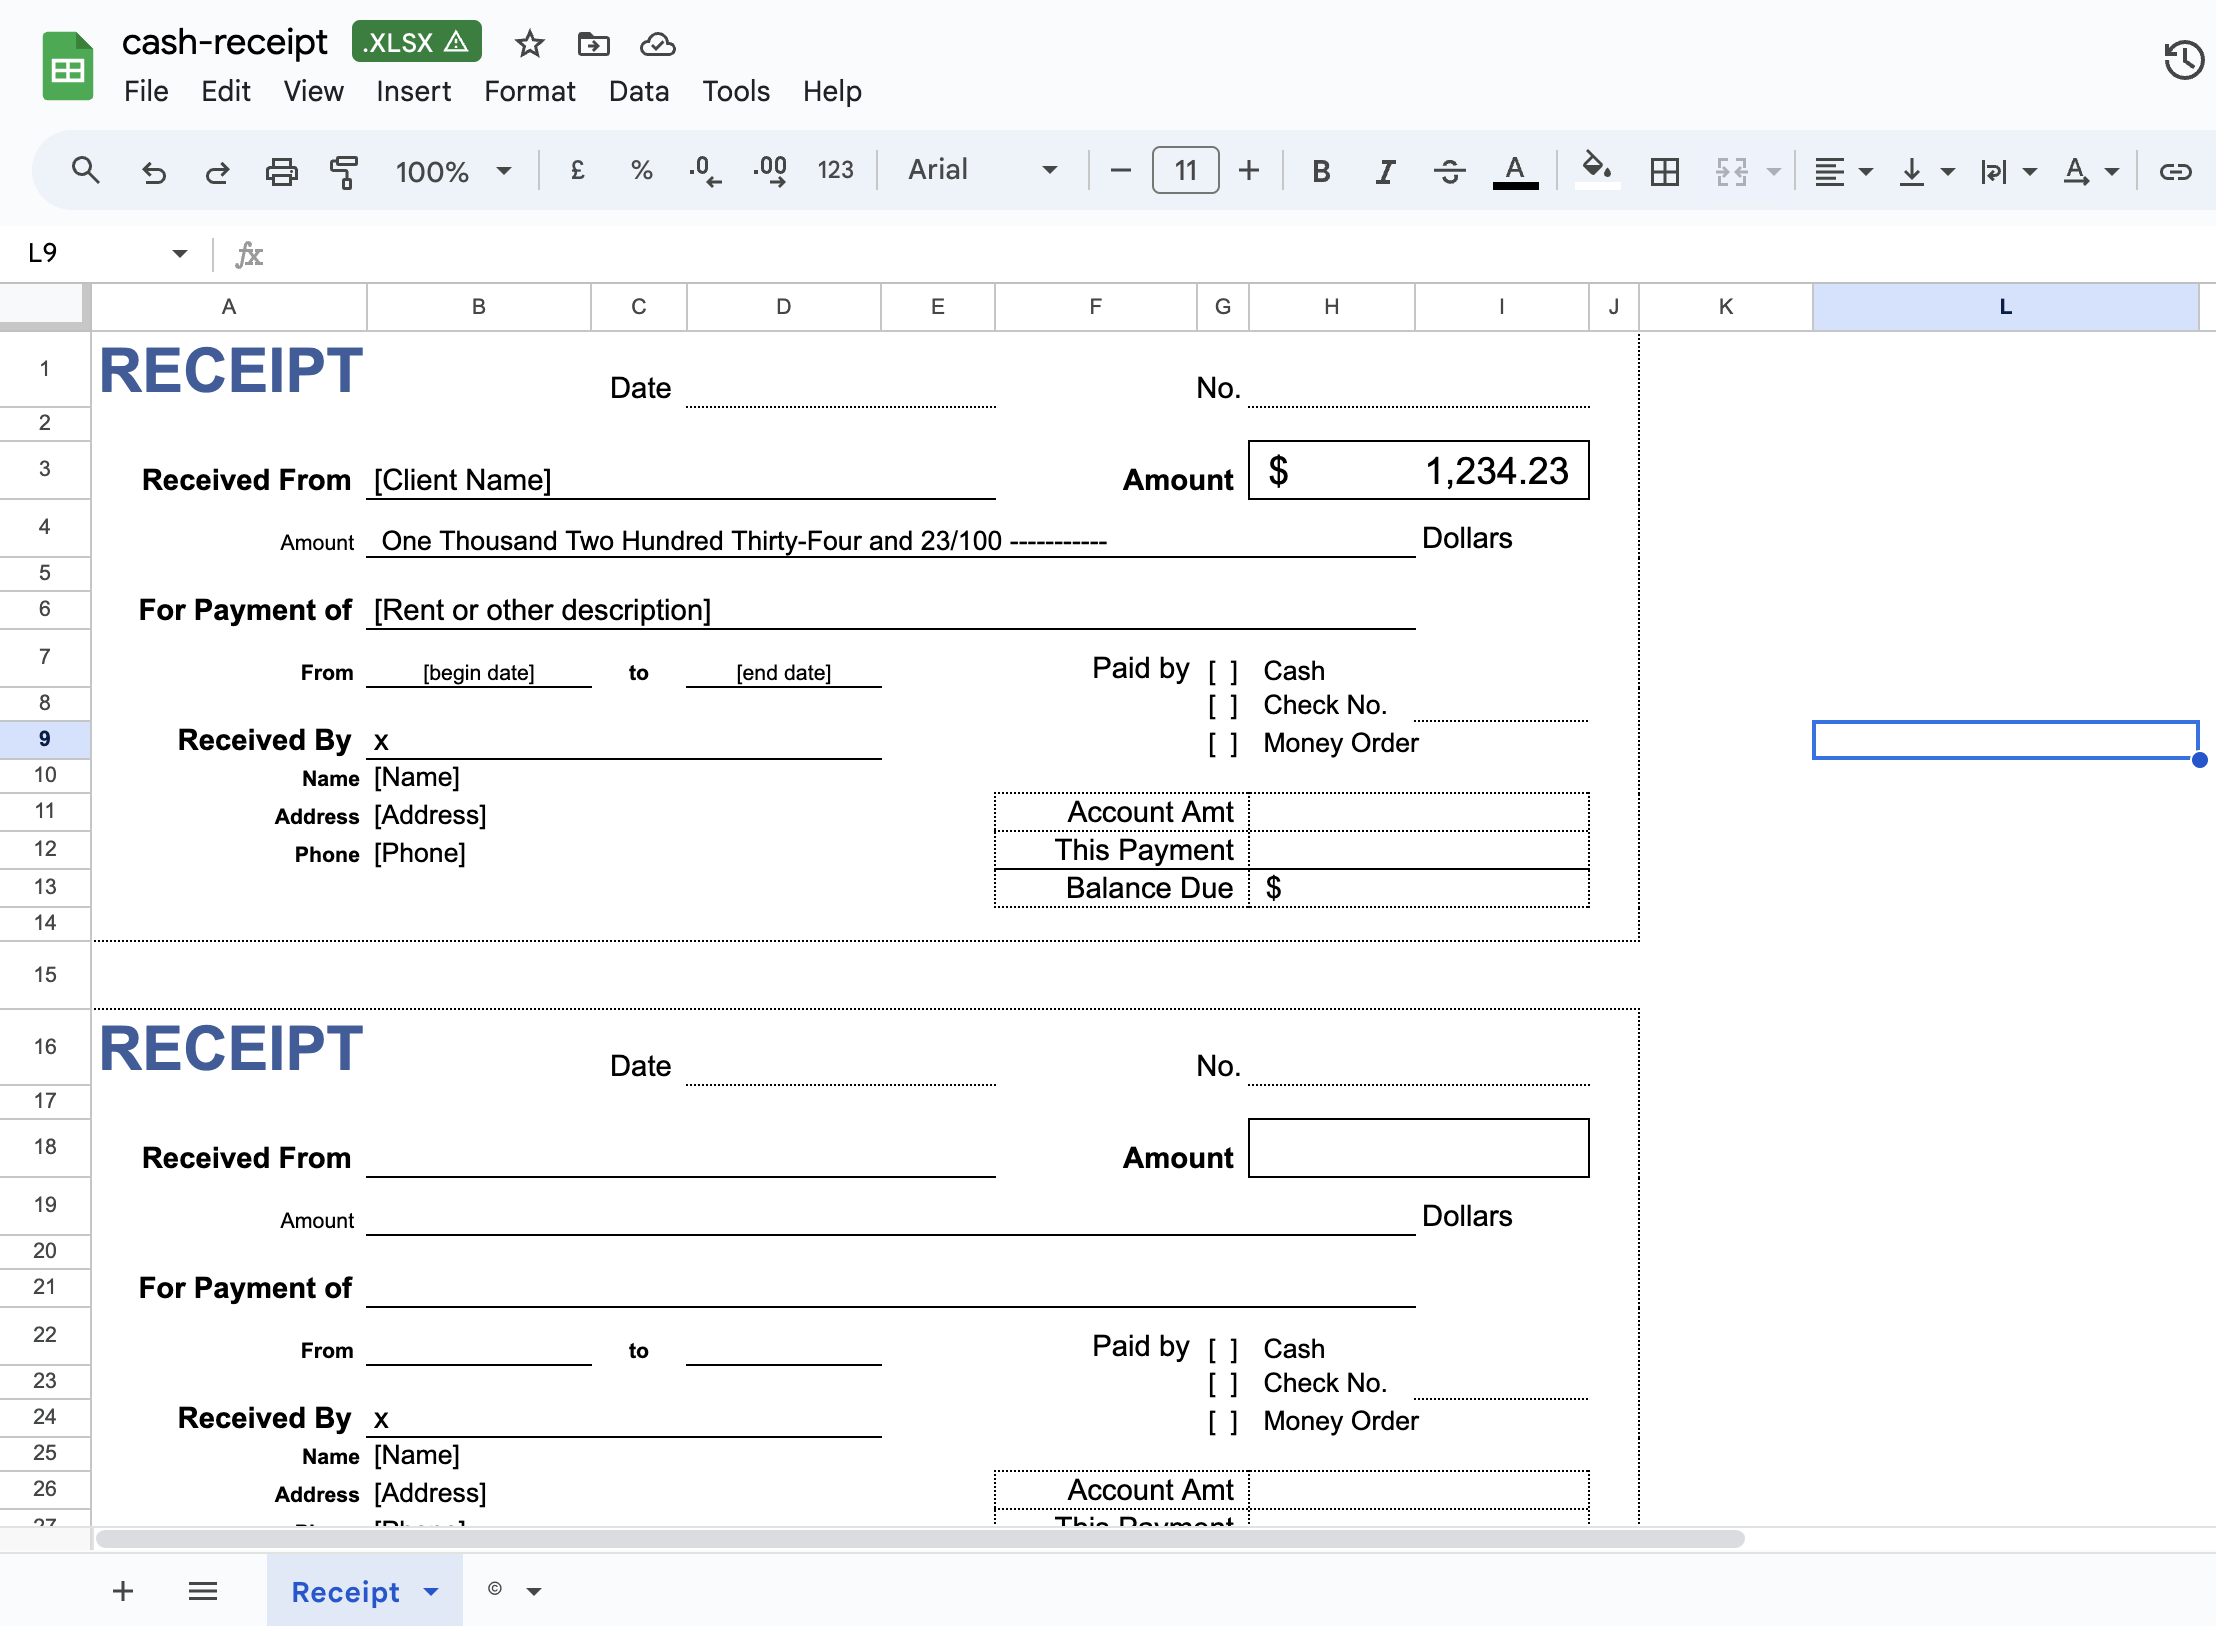
Task: Click the merge cells icon
Action: click(x=1731, y=172)
